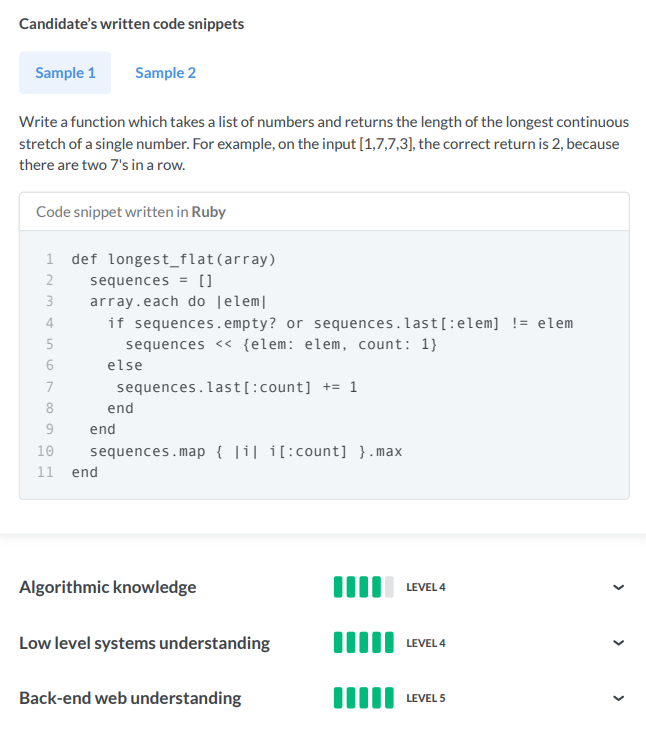Select the Sample 1 tab
Screen dimensions: 646x730
click(65, 73)
